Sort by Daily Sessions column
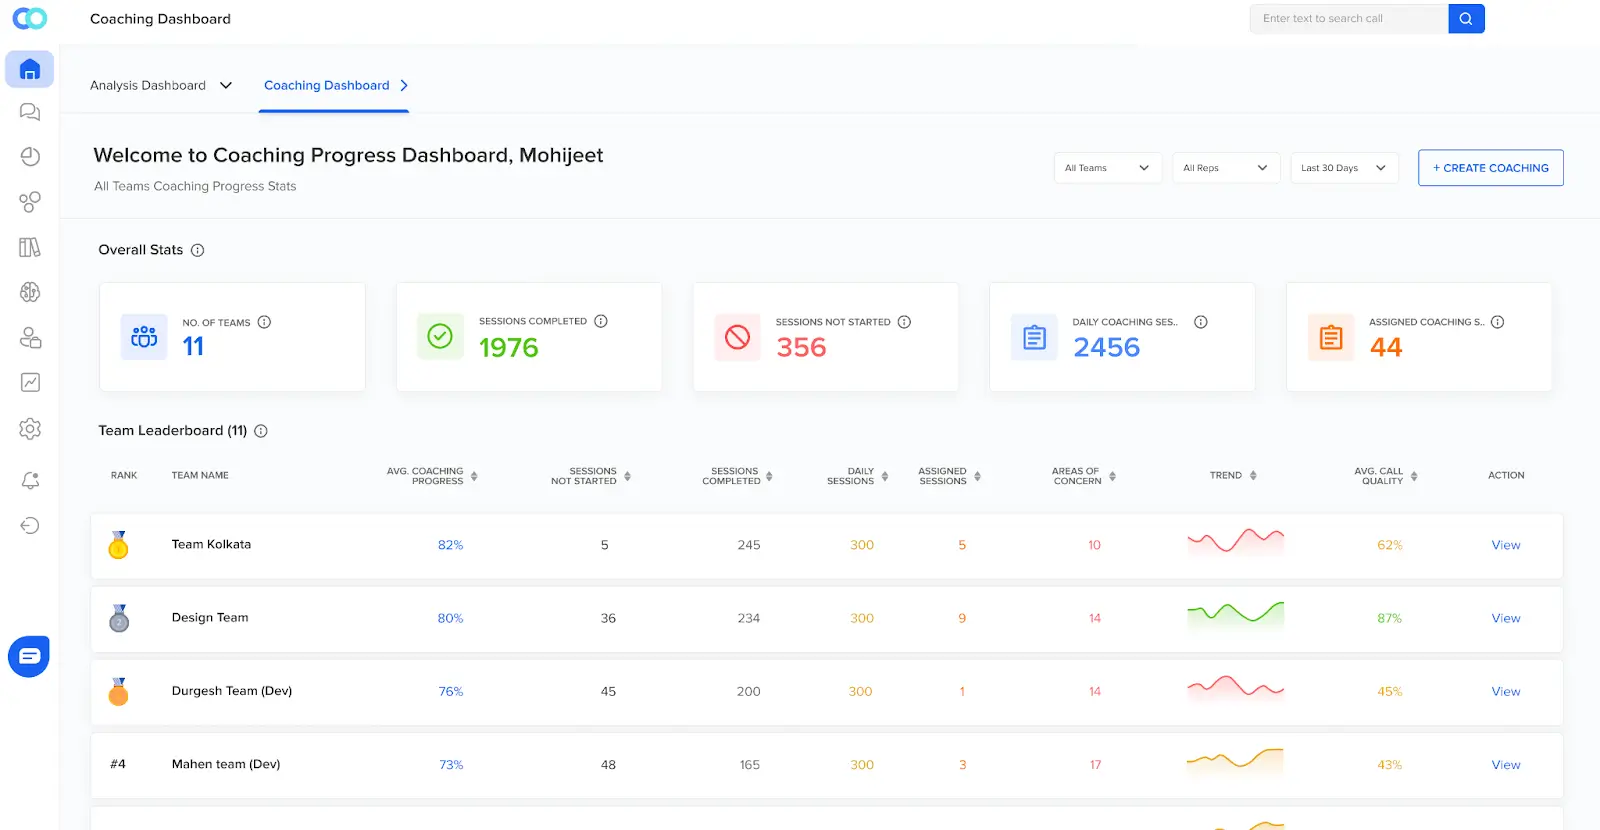 [885, 476]
